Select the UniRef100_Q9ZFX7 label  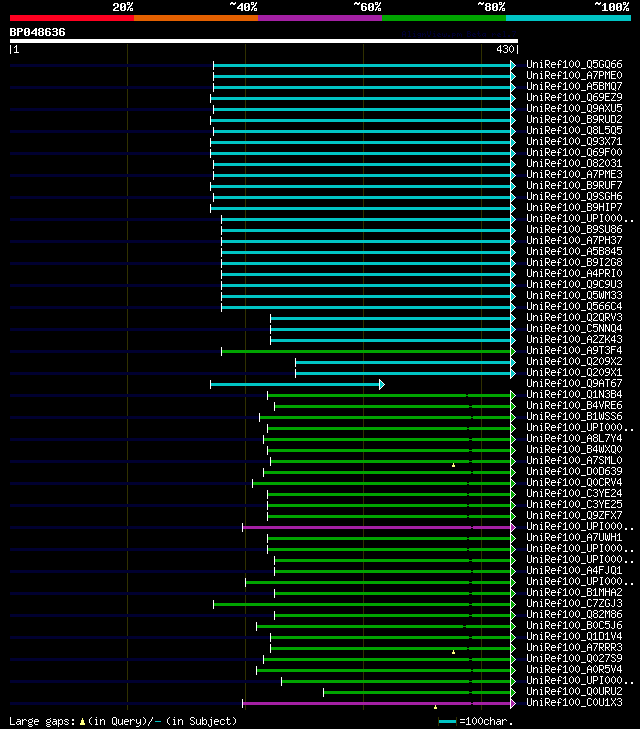(x=574, y=516)
